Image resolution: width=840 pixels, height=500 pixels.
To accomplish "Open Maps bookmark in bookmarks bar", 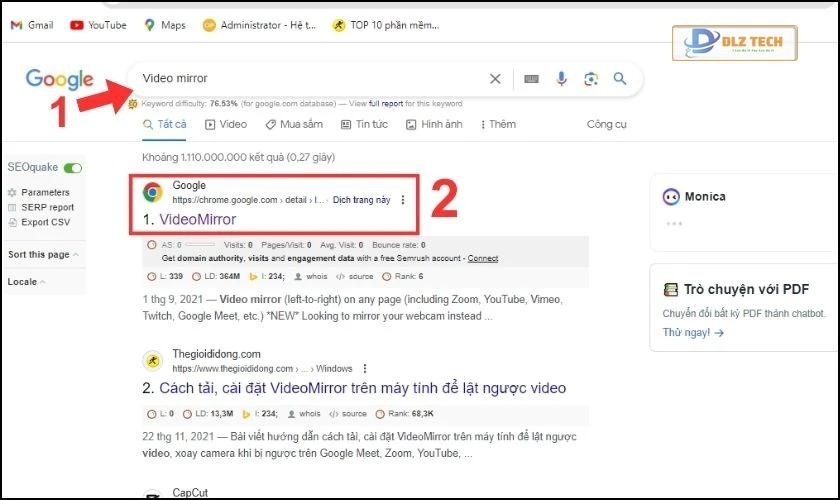I will [164, 25].
